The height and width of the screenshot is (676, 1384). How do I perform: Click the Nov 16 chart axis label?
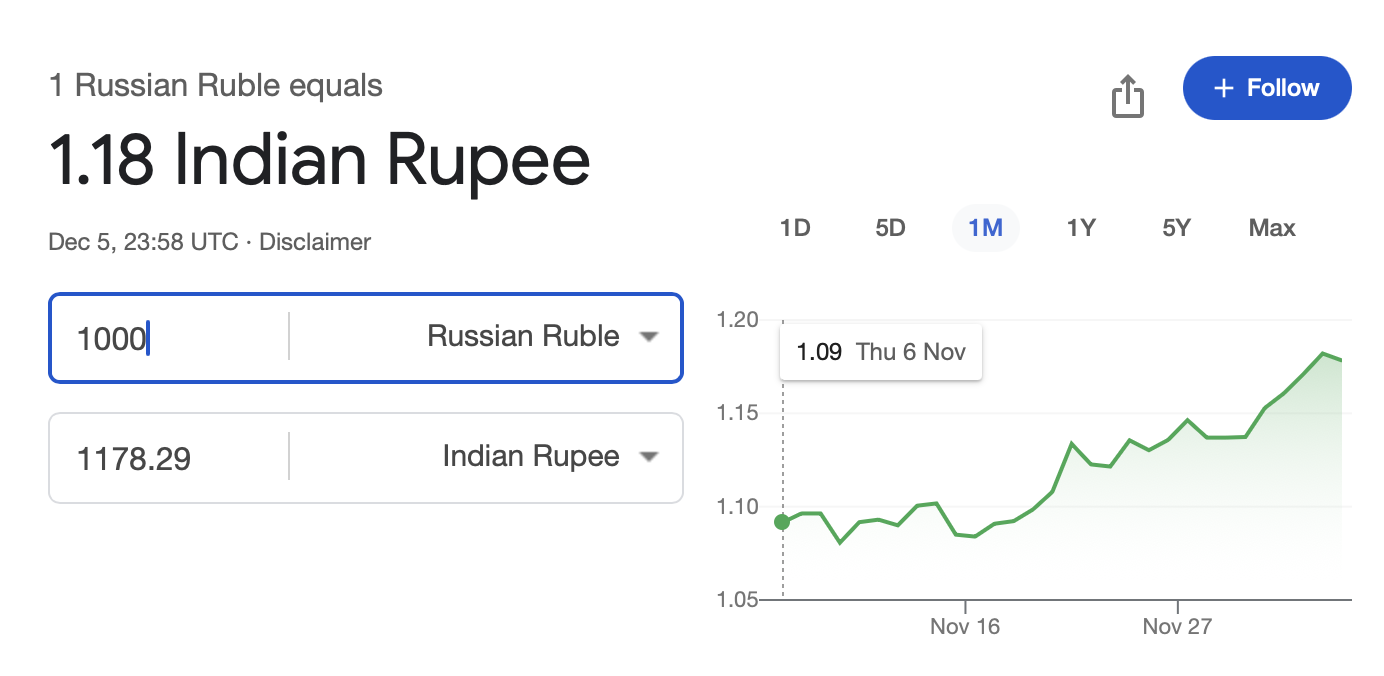click(965, 627)
